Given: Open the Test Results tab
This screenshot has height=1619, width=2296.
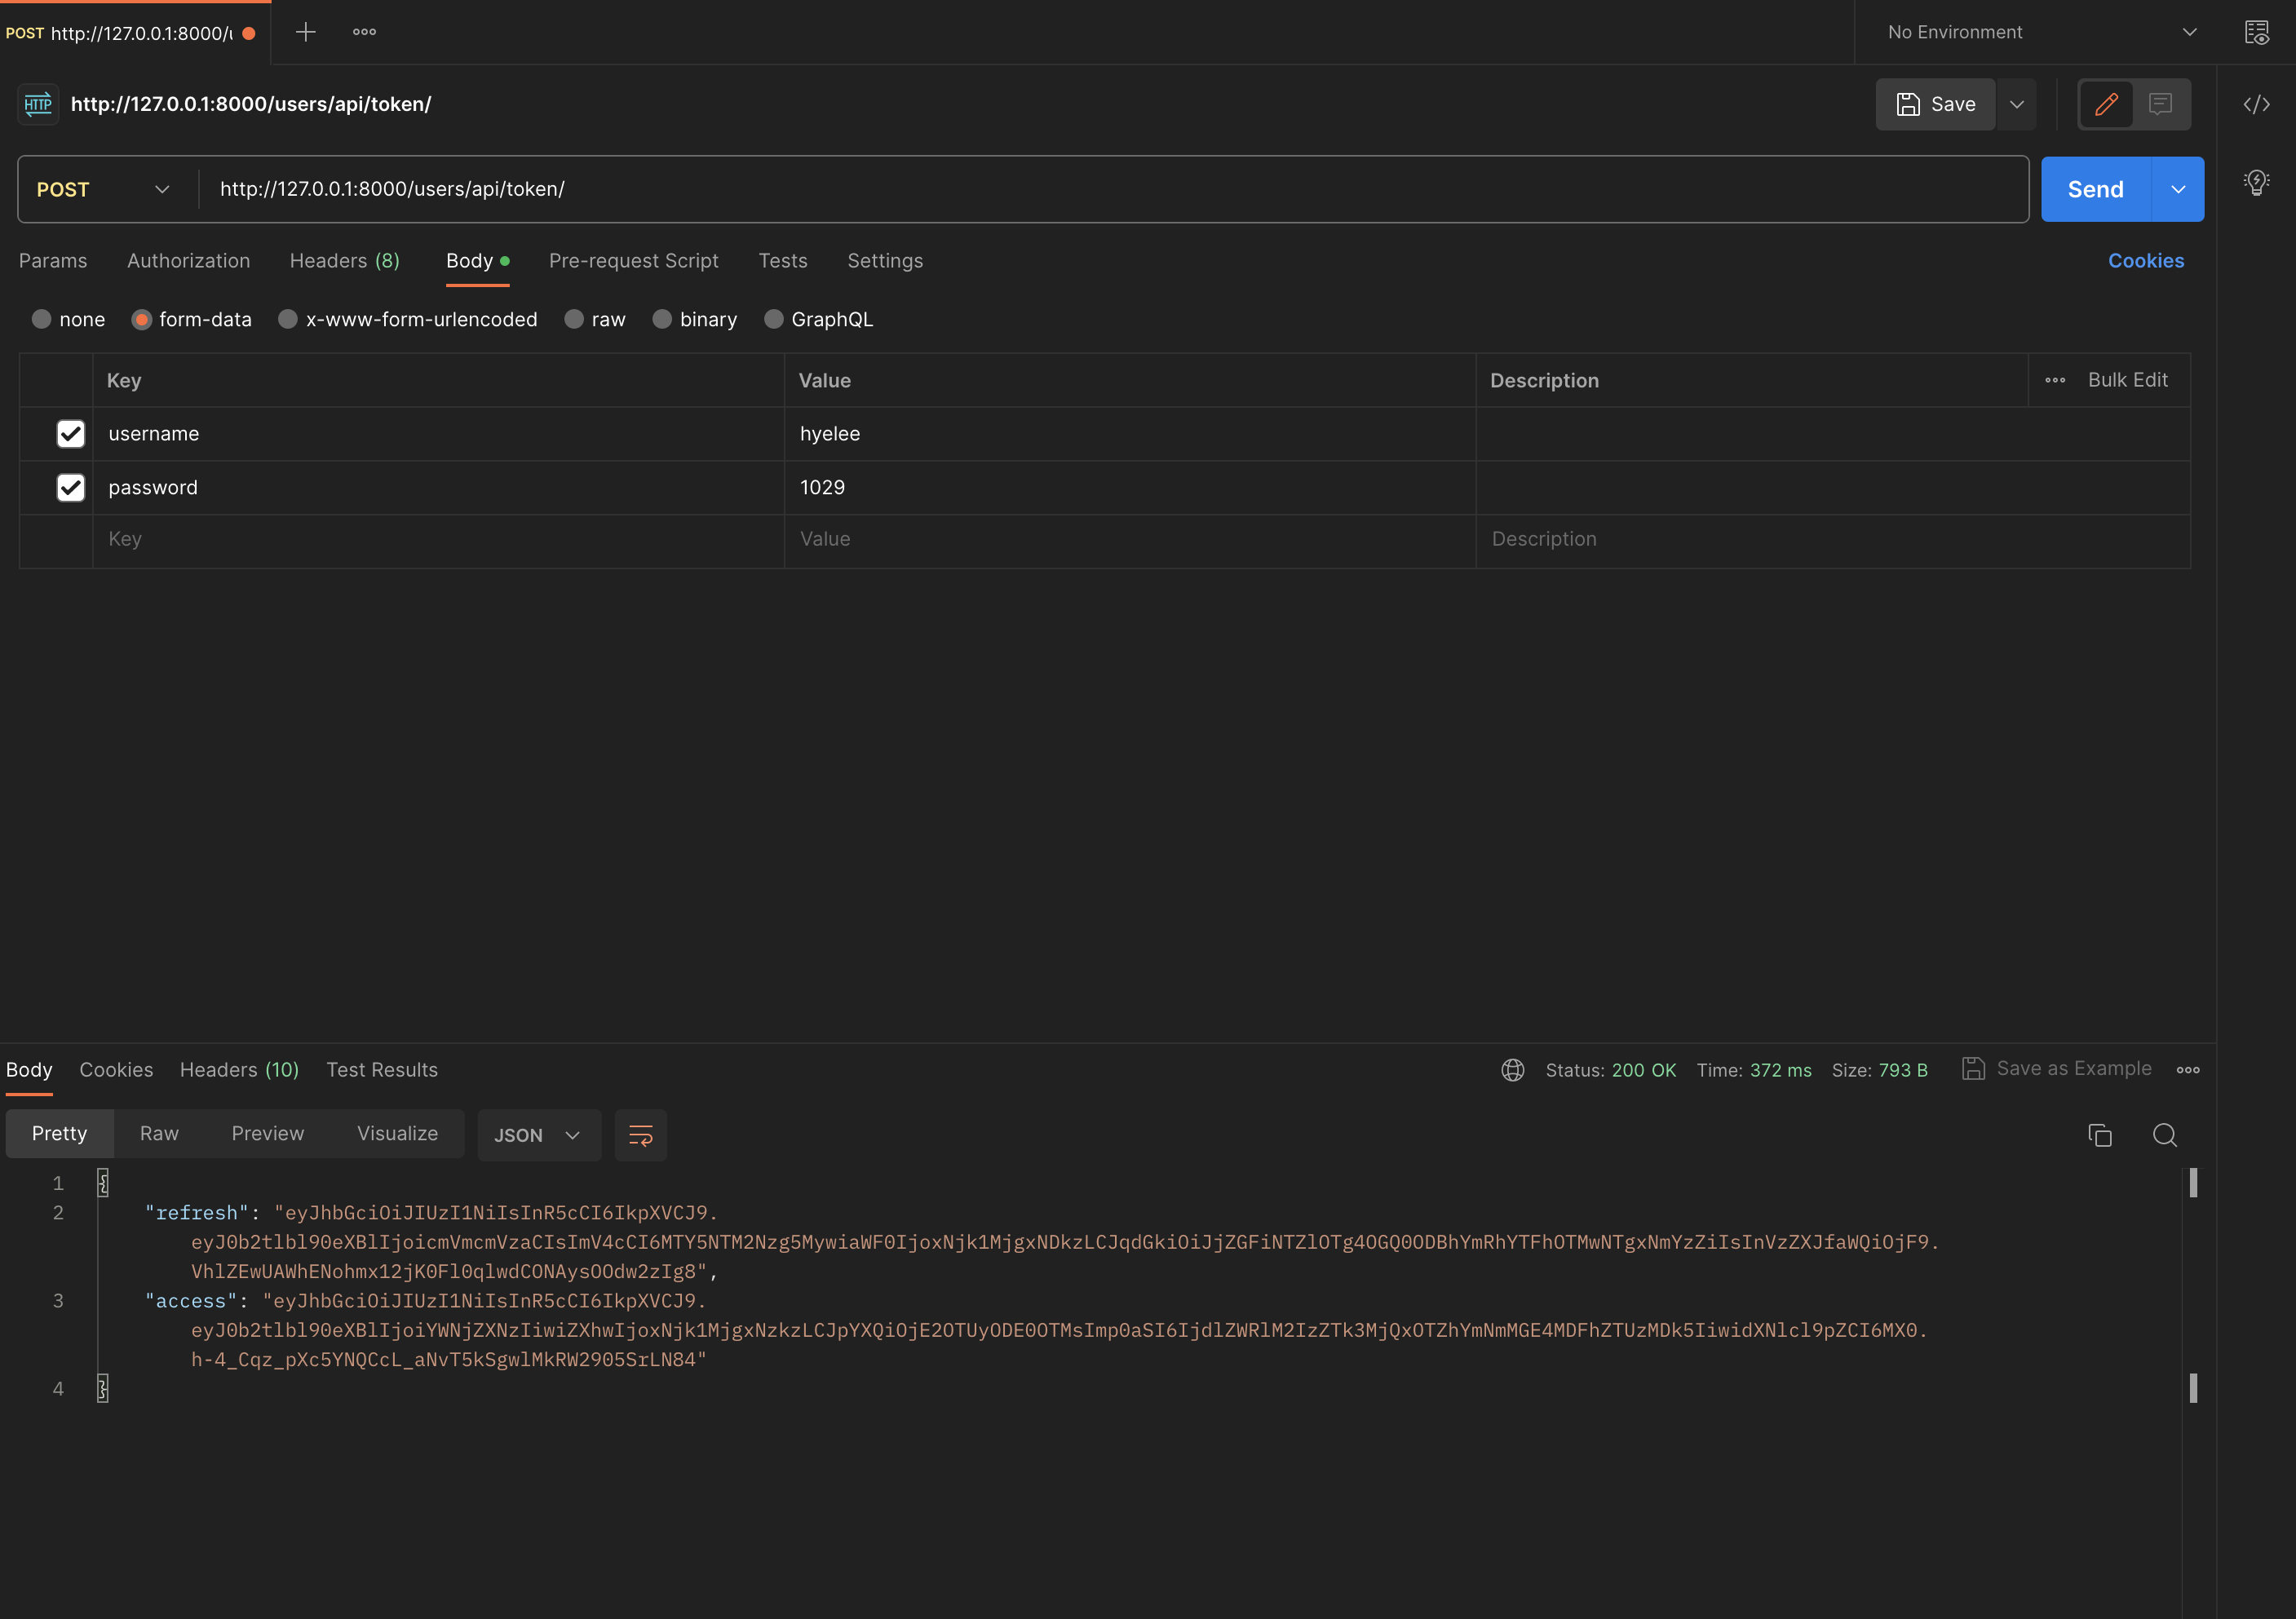Looking at the screenshot, I should coord(382,1070).
